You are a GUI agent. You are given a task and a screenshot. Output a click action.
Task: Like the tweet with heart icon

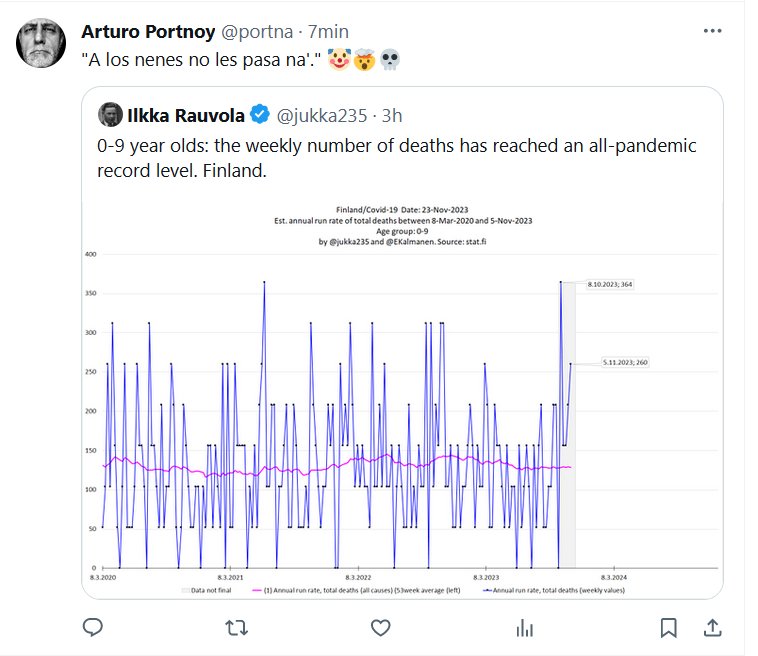click(x=380, y=628)
